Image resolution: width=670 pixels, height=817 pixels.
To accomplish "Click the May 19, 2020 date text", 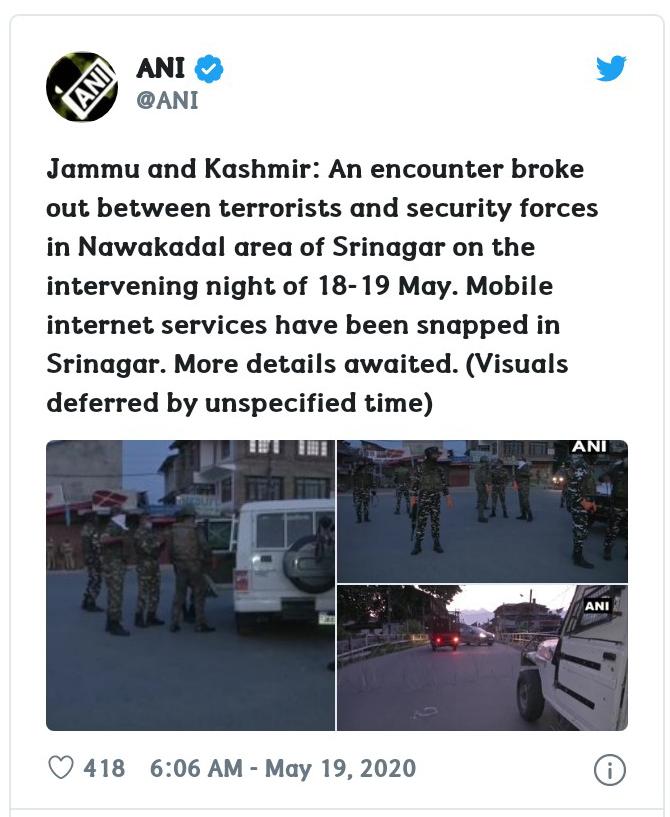I will [x=341, y=769].
